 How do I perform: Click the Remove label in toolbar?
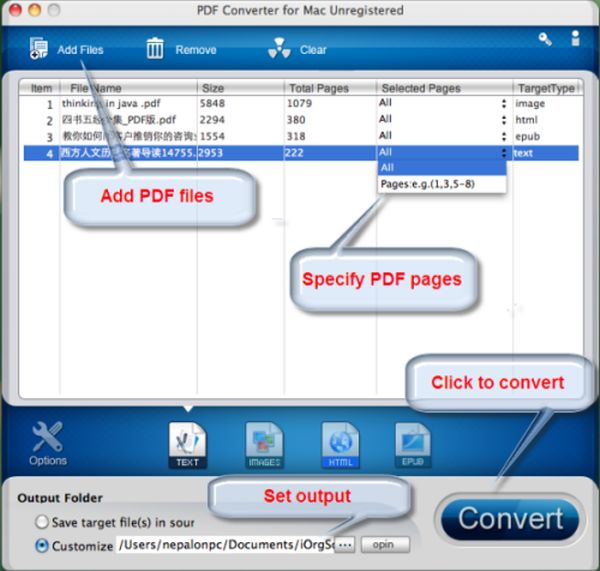pyautogui.click(x=196, y=50)
